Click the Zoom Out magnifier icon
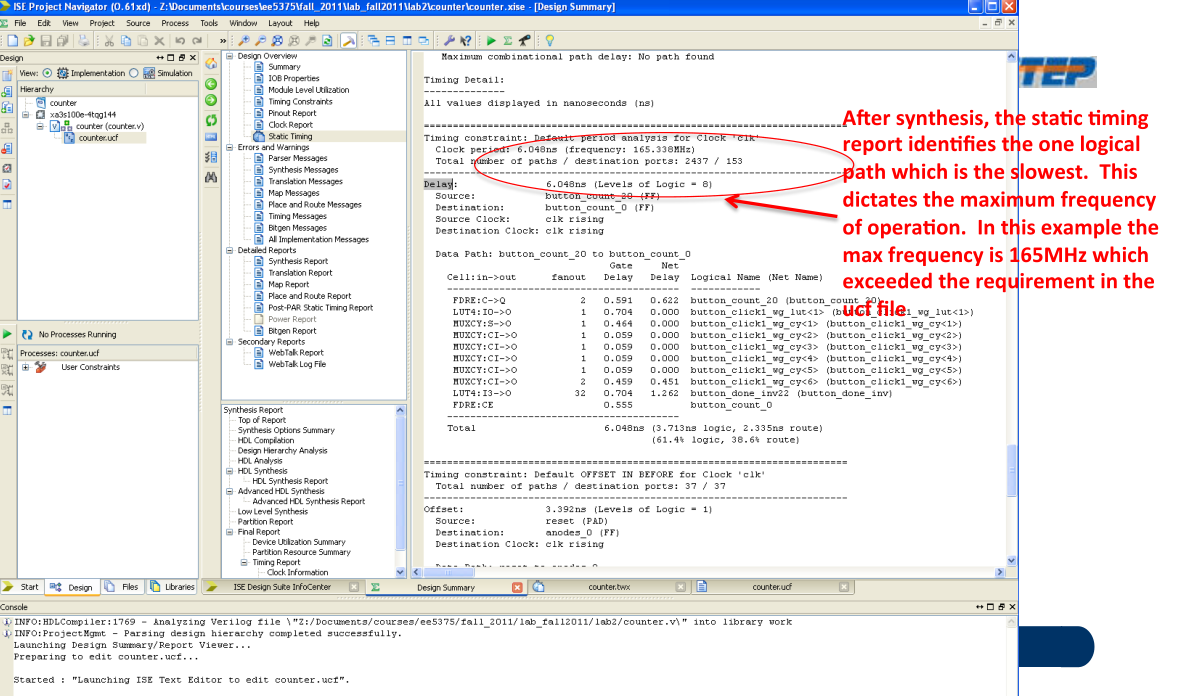 (x=261, y=40)
